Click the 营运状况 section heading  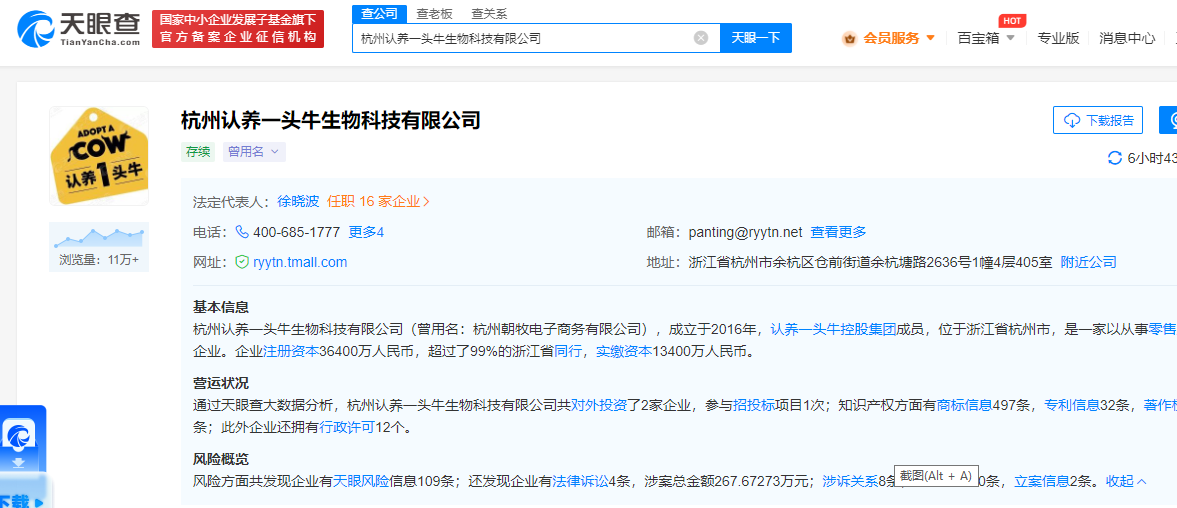click(221, 383)
